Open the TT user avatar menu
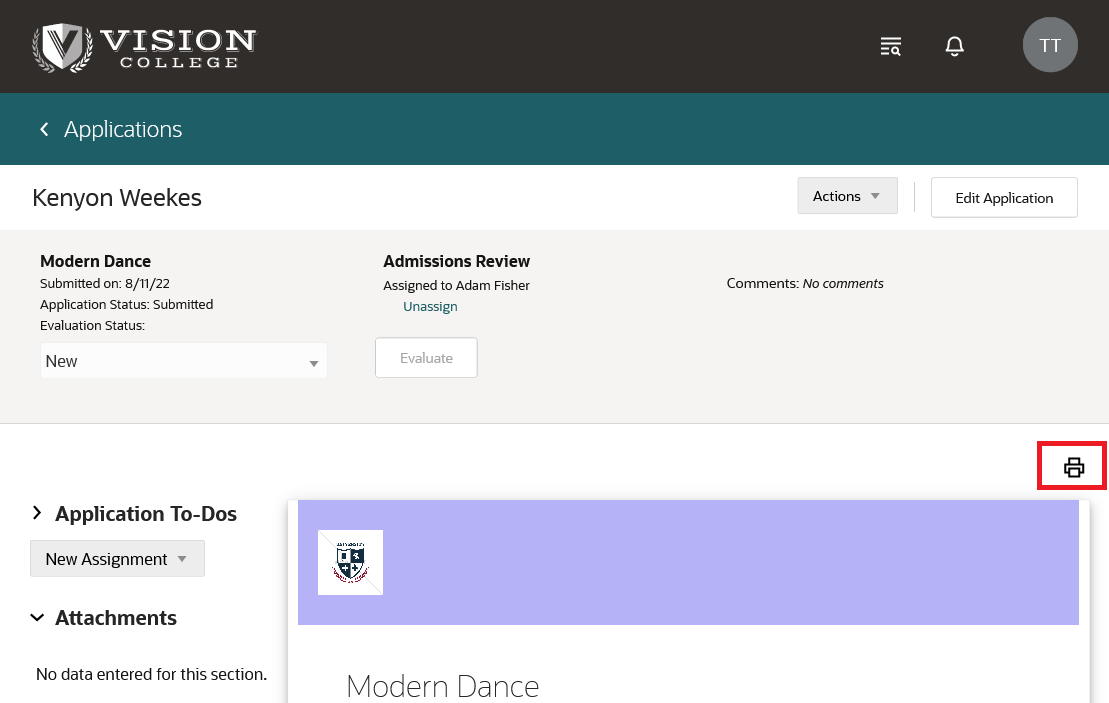Viewport: 1109px width, 703px height. pos(1050,46)
